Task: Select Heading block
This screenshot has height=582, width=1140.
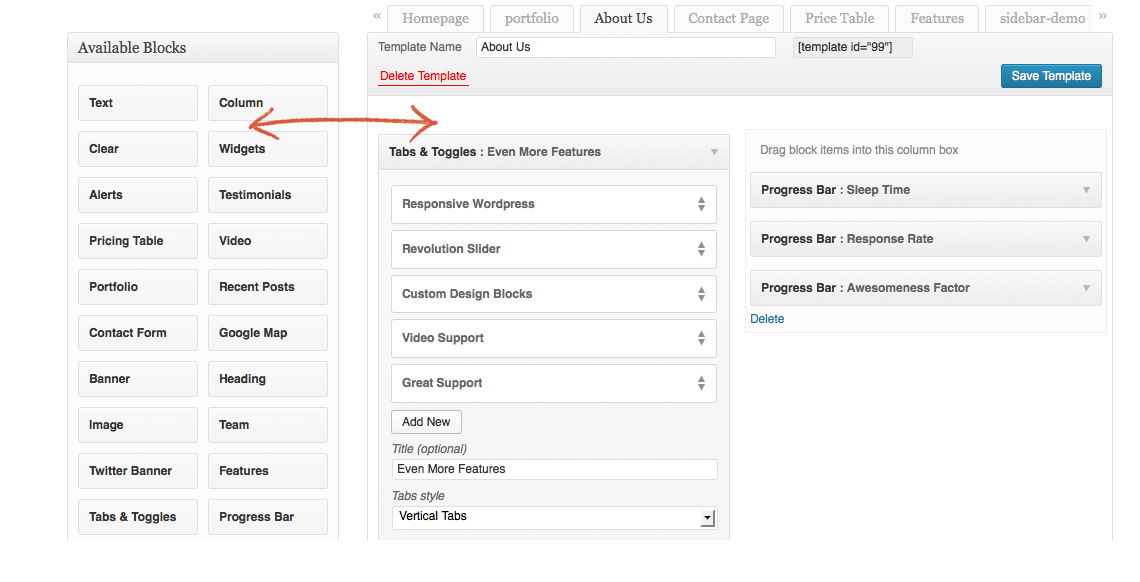Action: click(268, 379)
